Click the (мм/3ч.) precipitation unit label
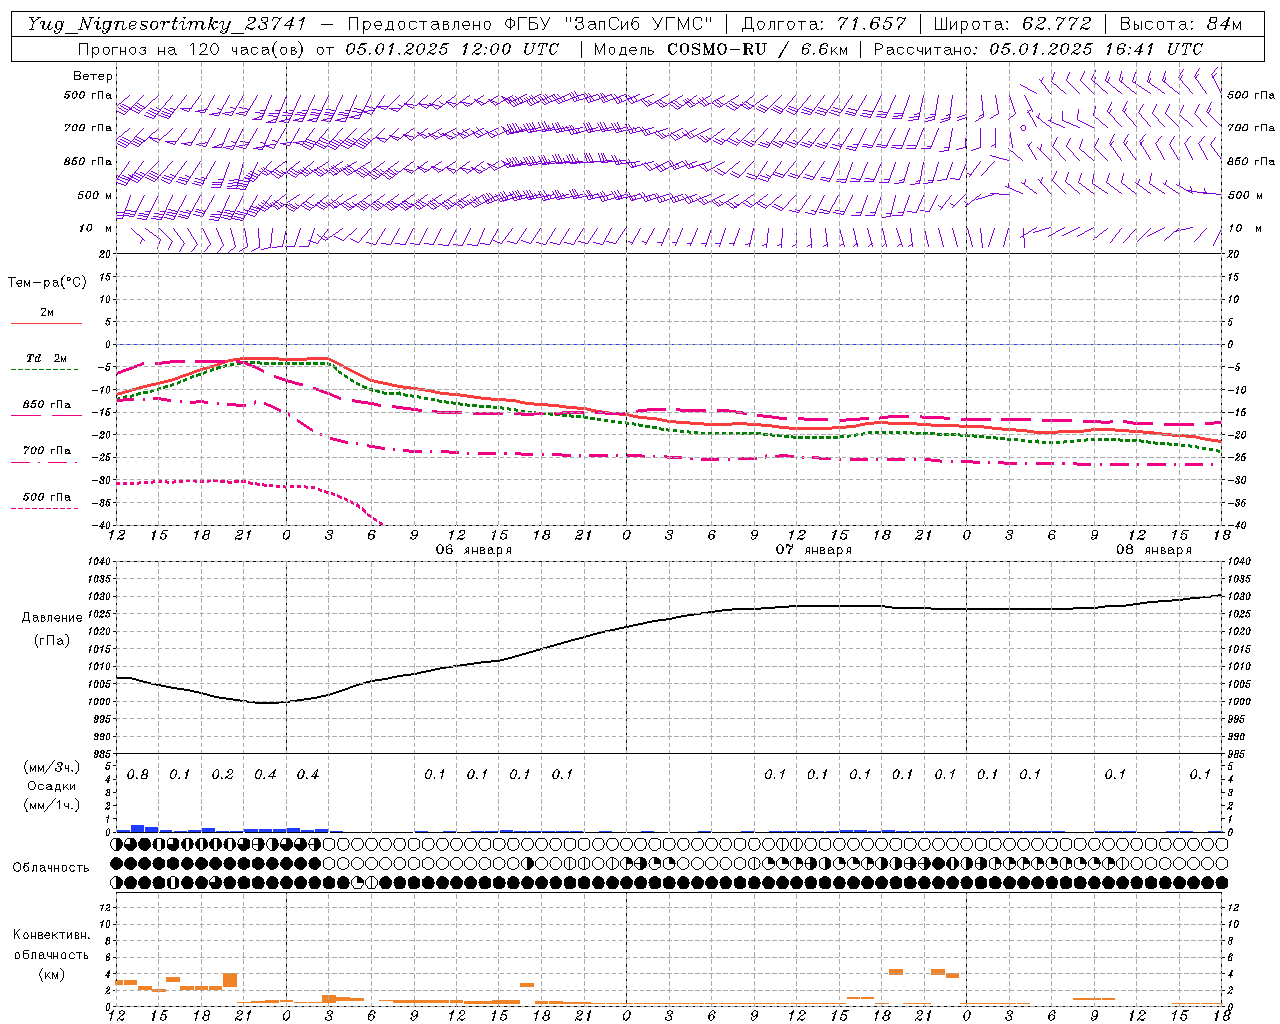The width and height of the screenshot is (1280, 1024). coord(52,767)
